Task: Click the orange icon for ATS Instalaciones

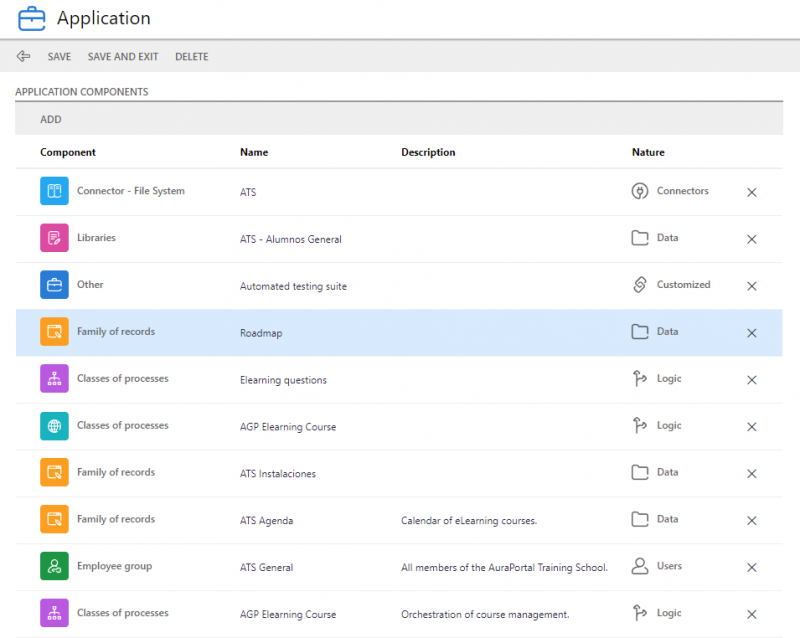Action: [x=54, y=473]
